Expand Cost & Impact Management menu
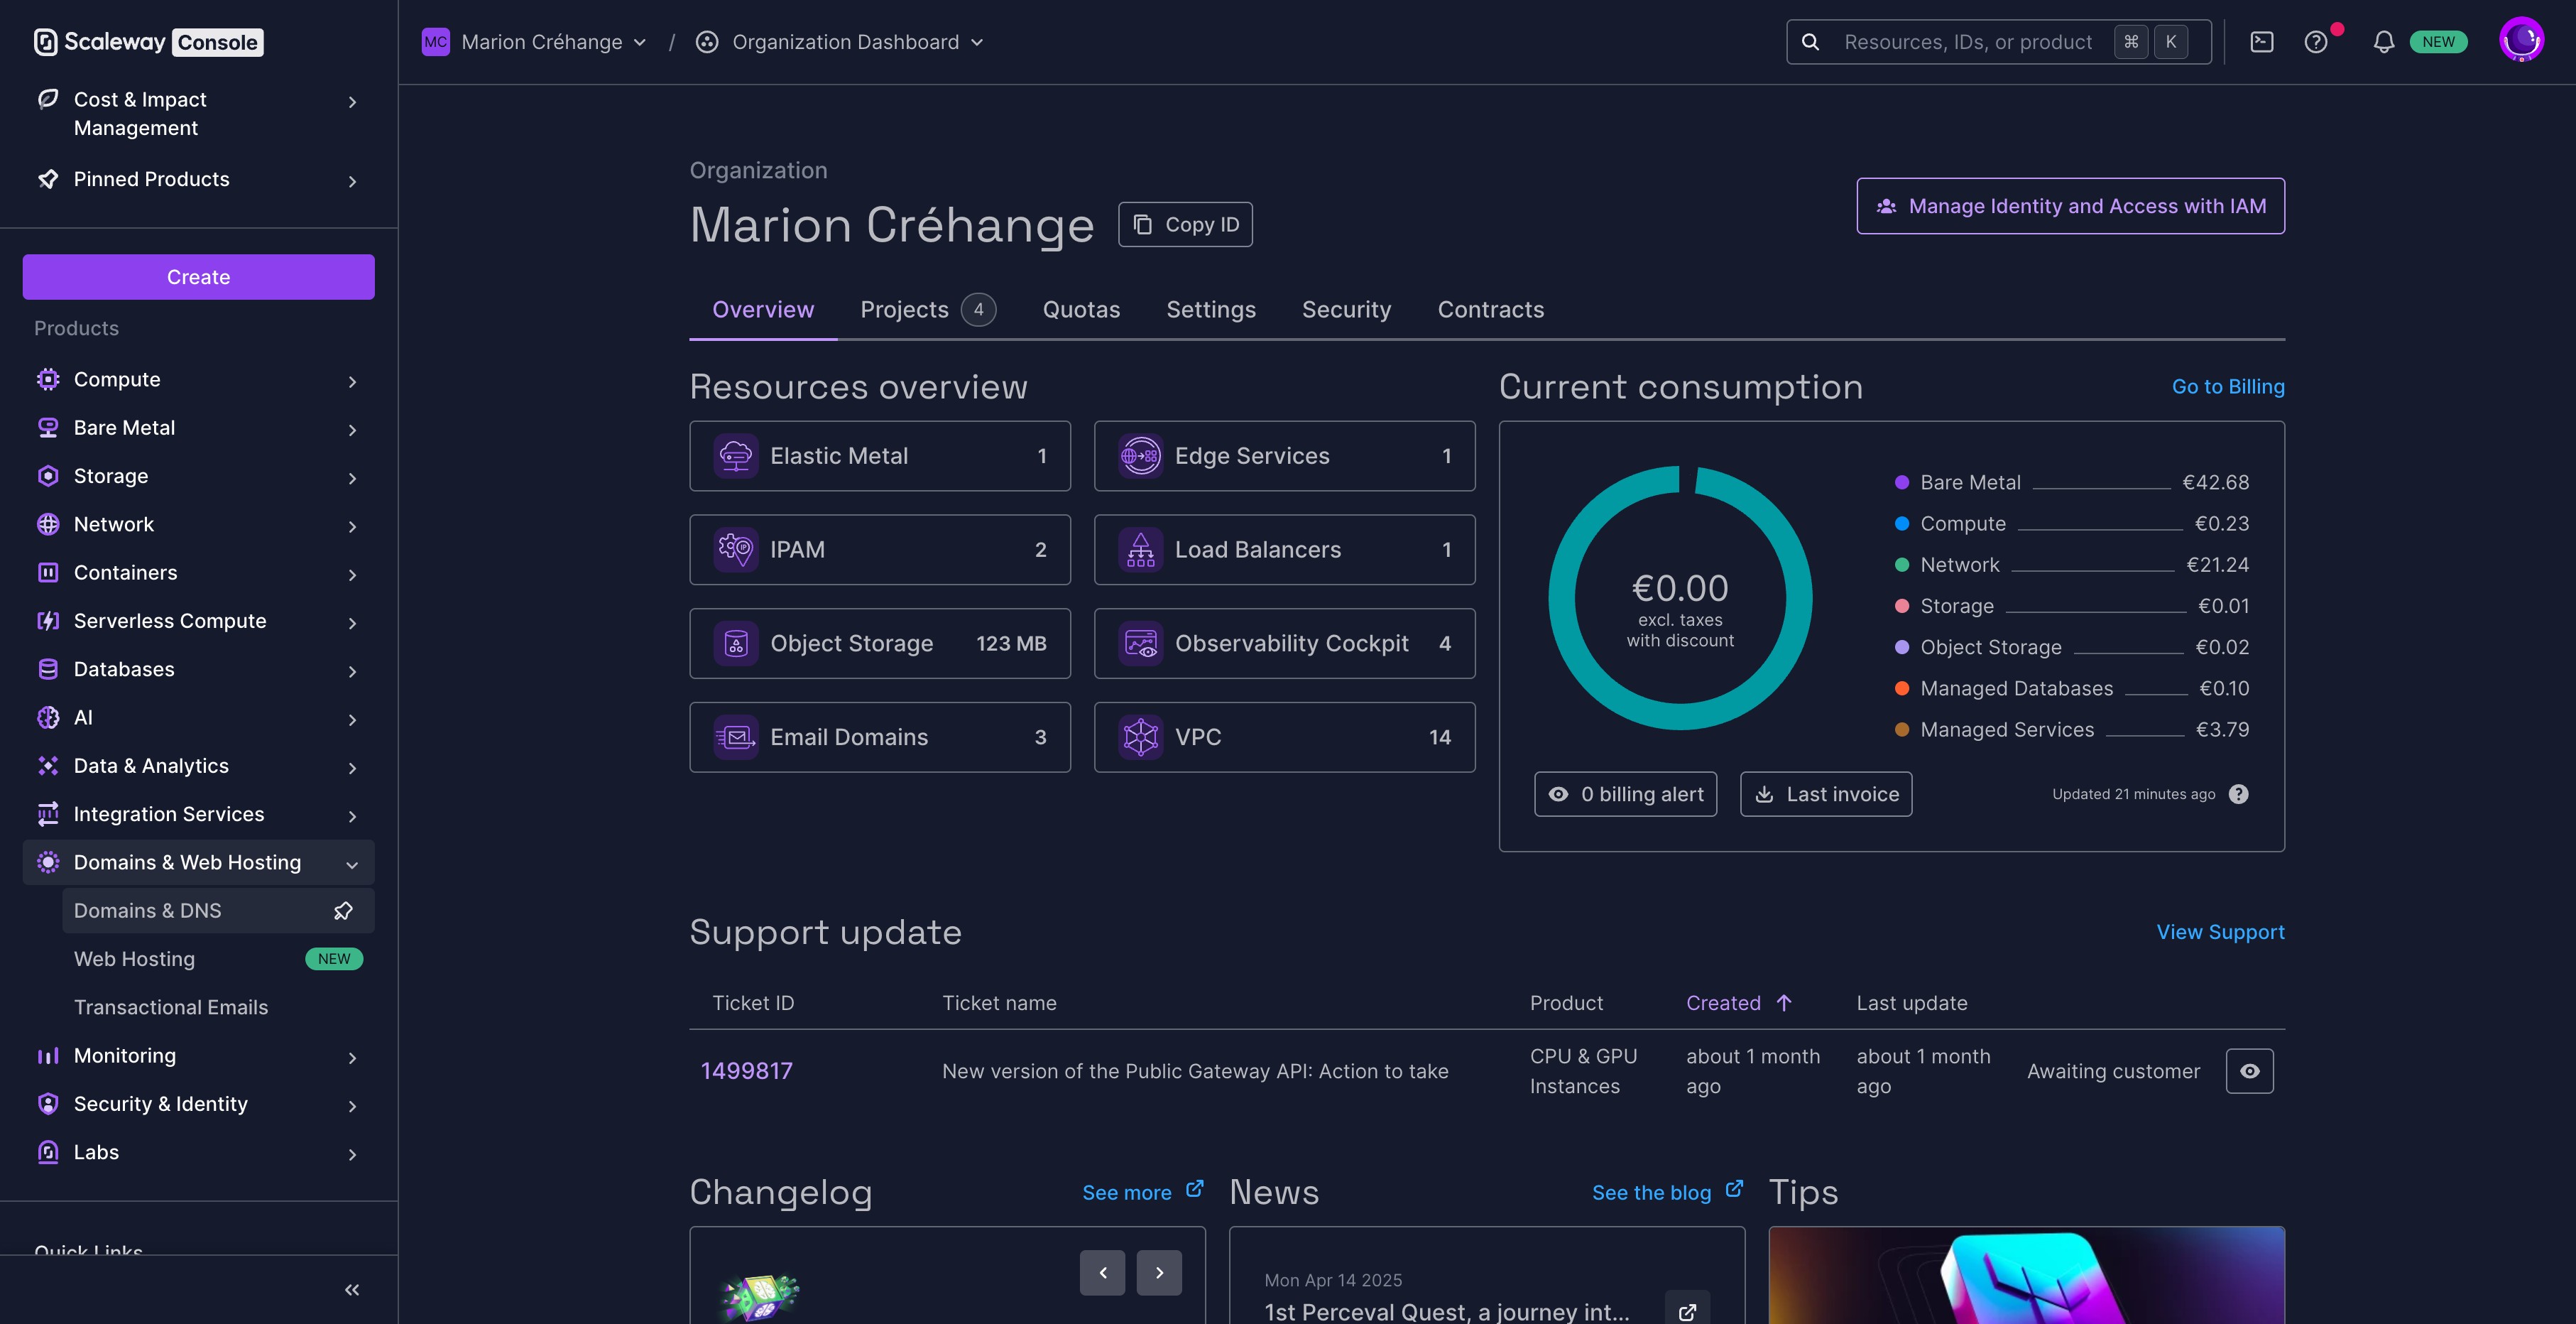 click(x=198, y=114)
